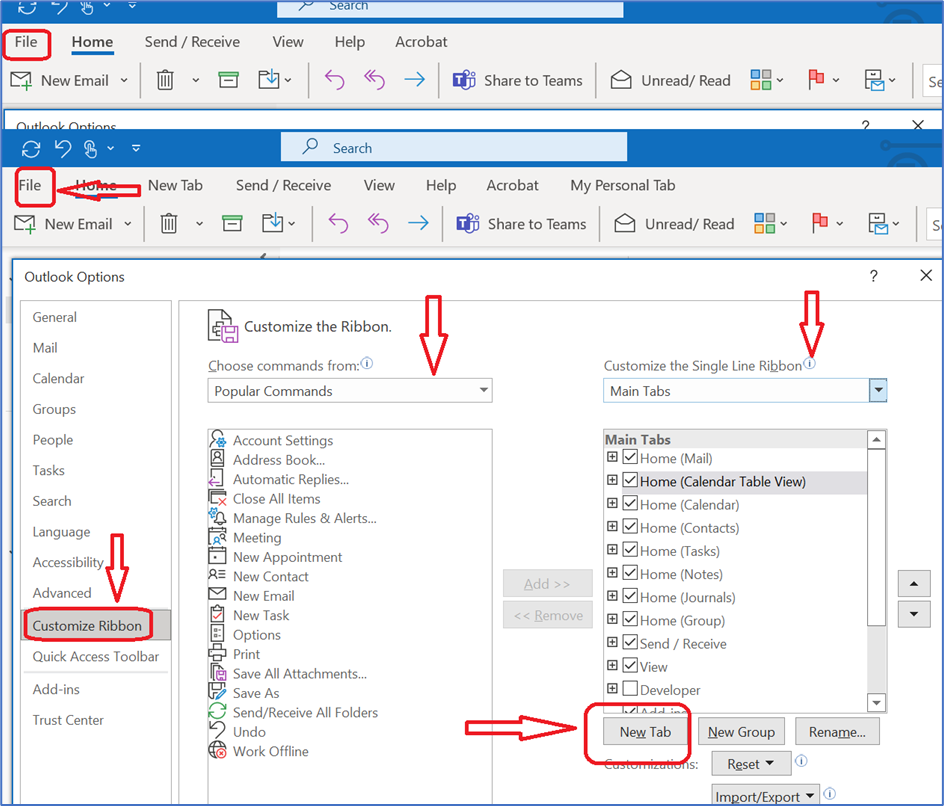This screenshot has width=944, height=806.
Task: Click Follow Up flag in window with My Personal Tab
Action: (x=819, y=223)
